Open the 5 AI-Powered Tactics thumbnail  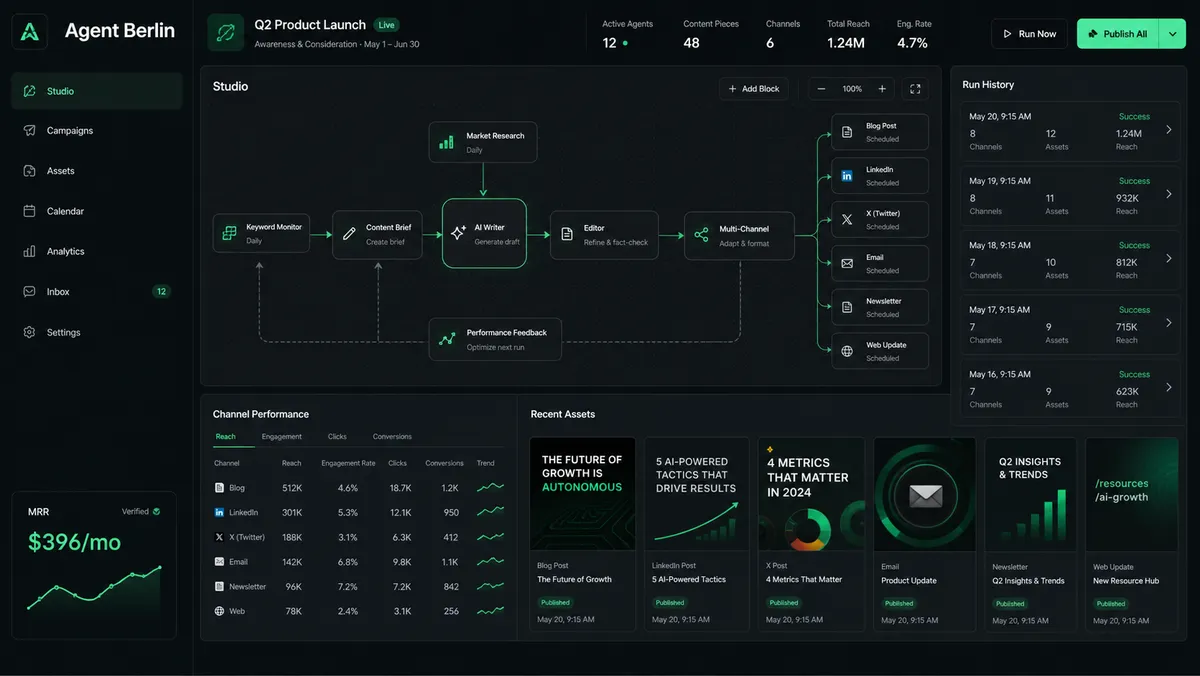(697, 493)
